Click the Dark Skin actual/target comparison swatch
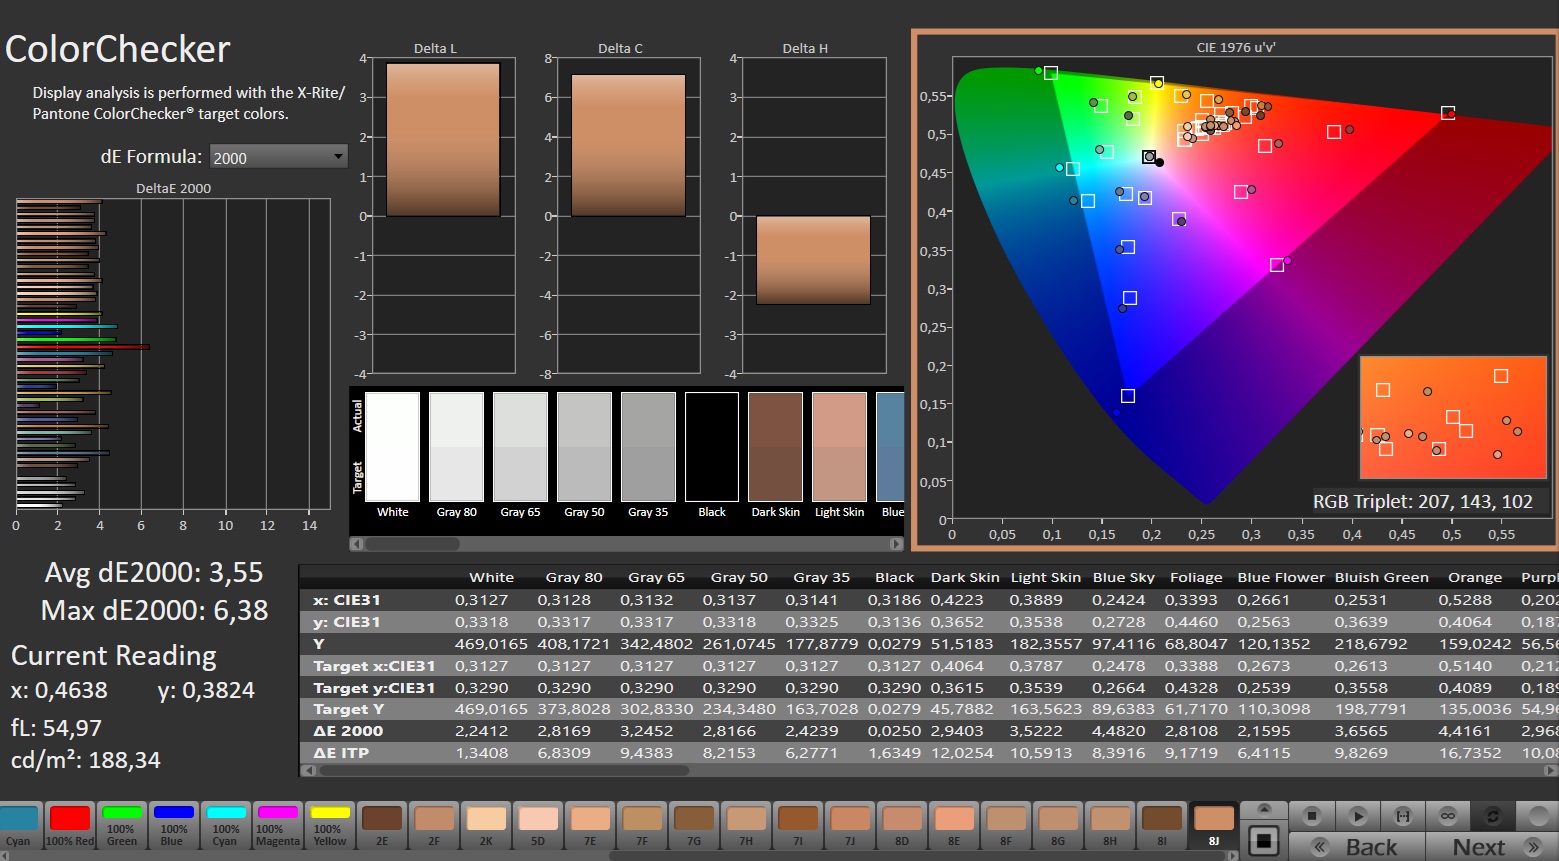Image resolution: width=1559 pixels, height=861 pixels. pyautogui.click(x=775, y=447)
